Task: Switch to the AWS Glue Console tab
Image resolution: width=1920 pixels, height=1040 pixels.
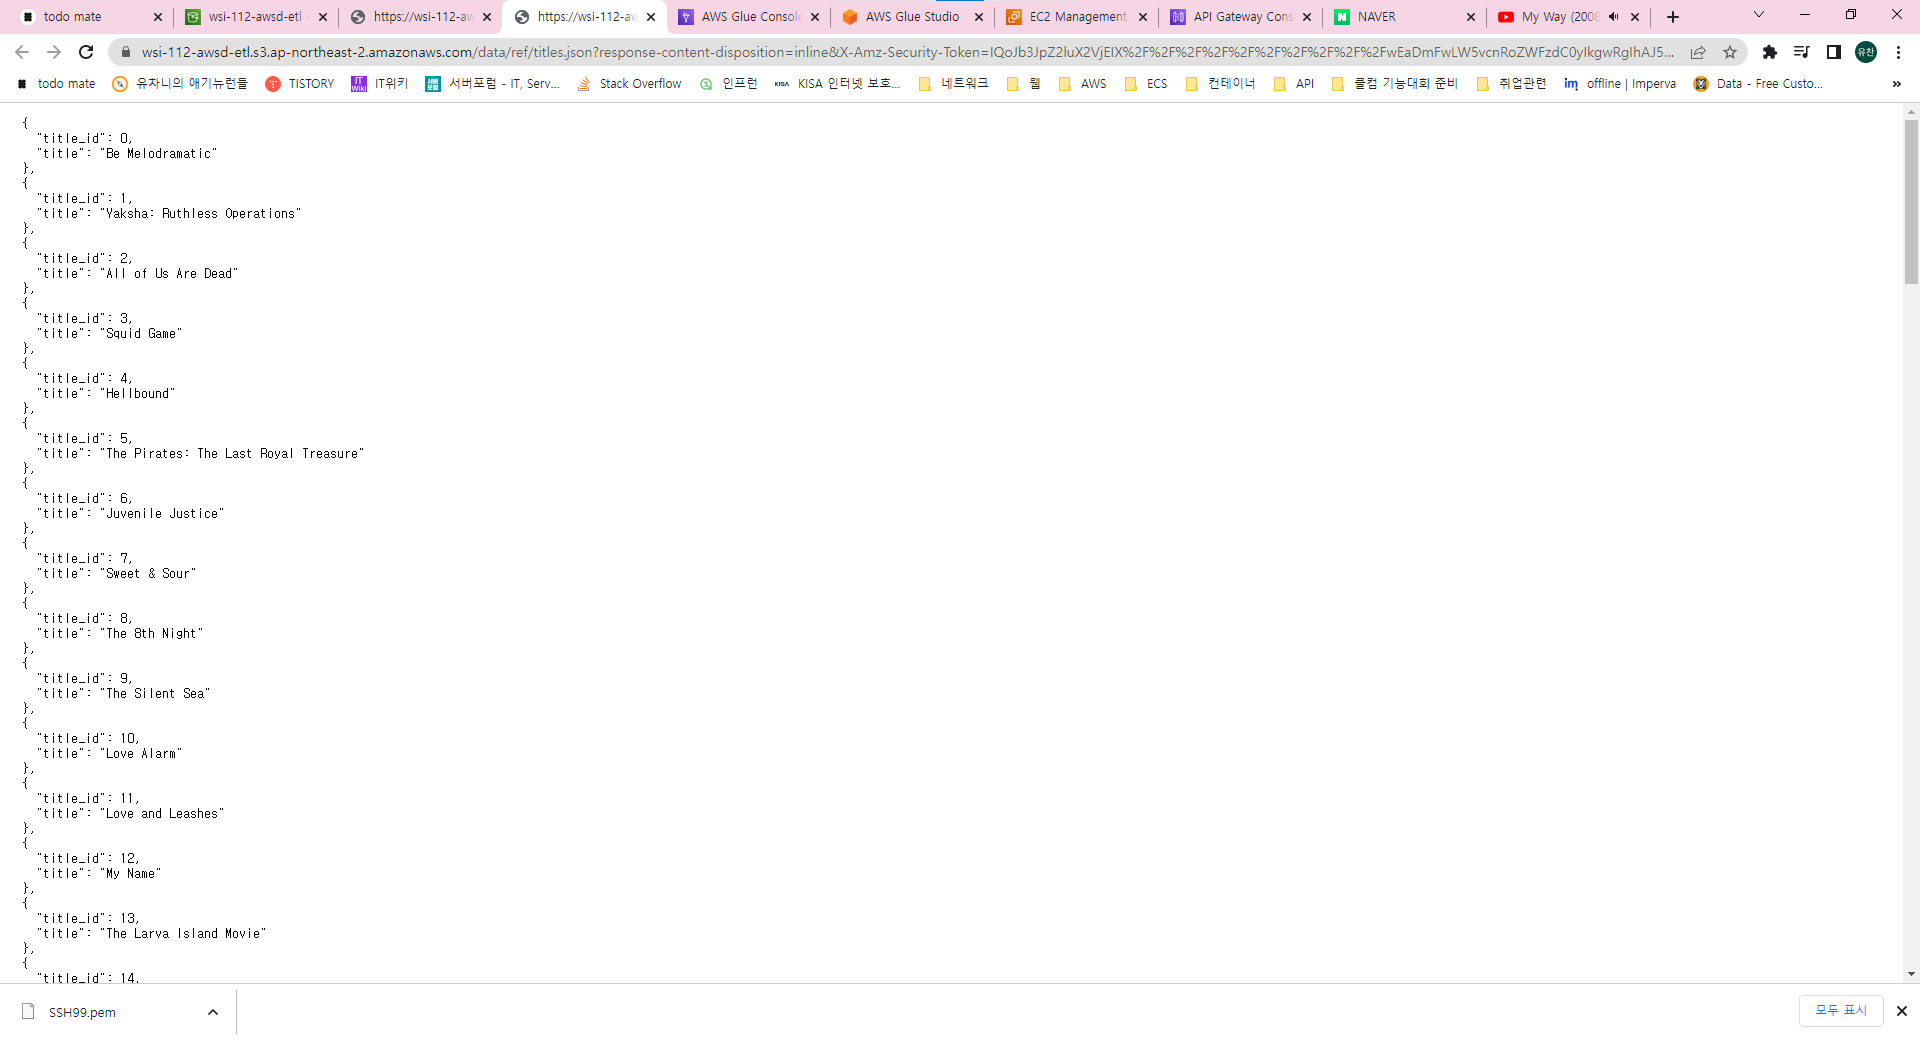Action: click(750, 17)
